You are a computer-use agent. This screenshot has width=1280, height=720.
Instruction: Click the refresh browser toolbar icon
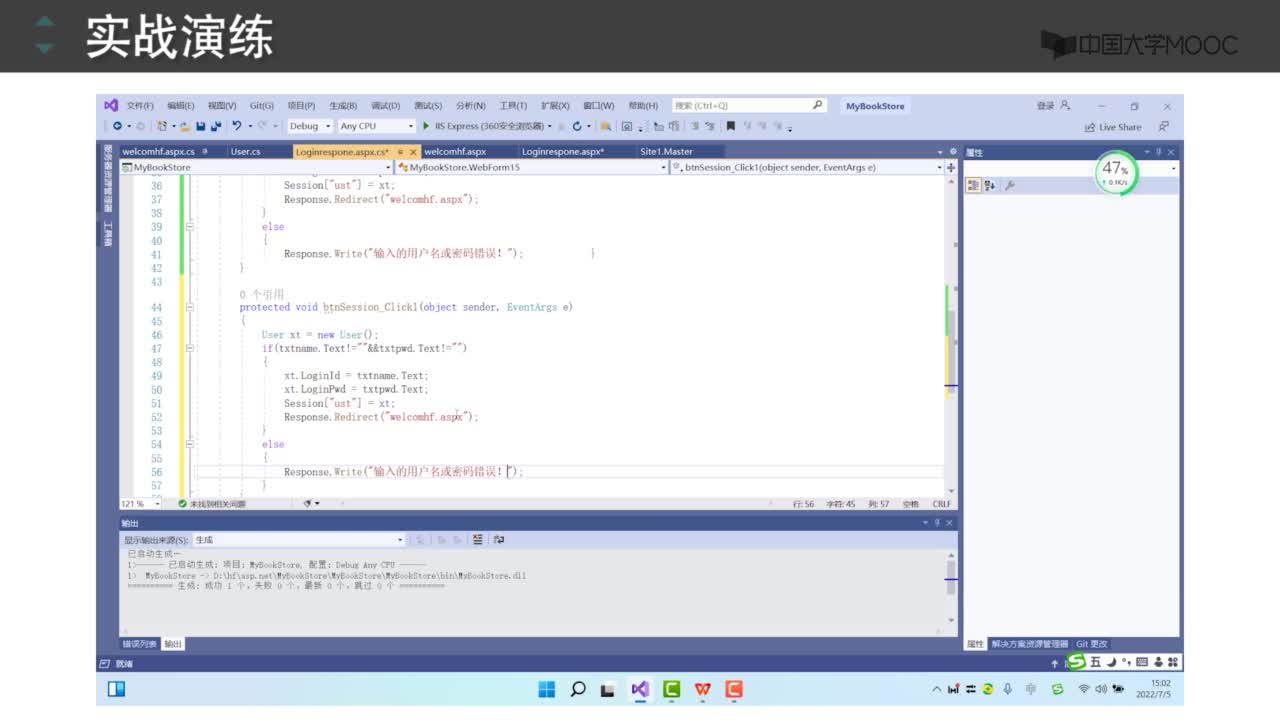point(577,126)
